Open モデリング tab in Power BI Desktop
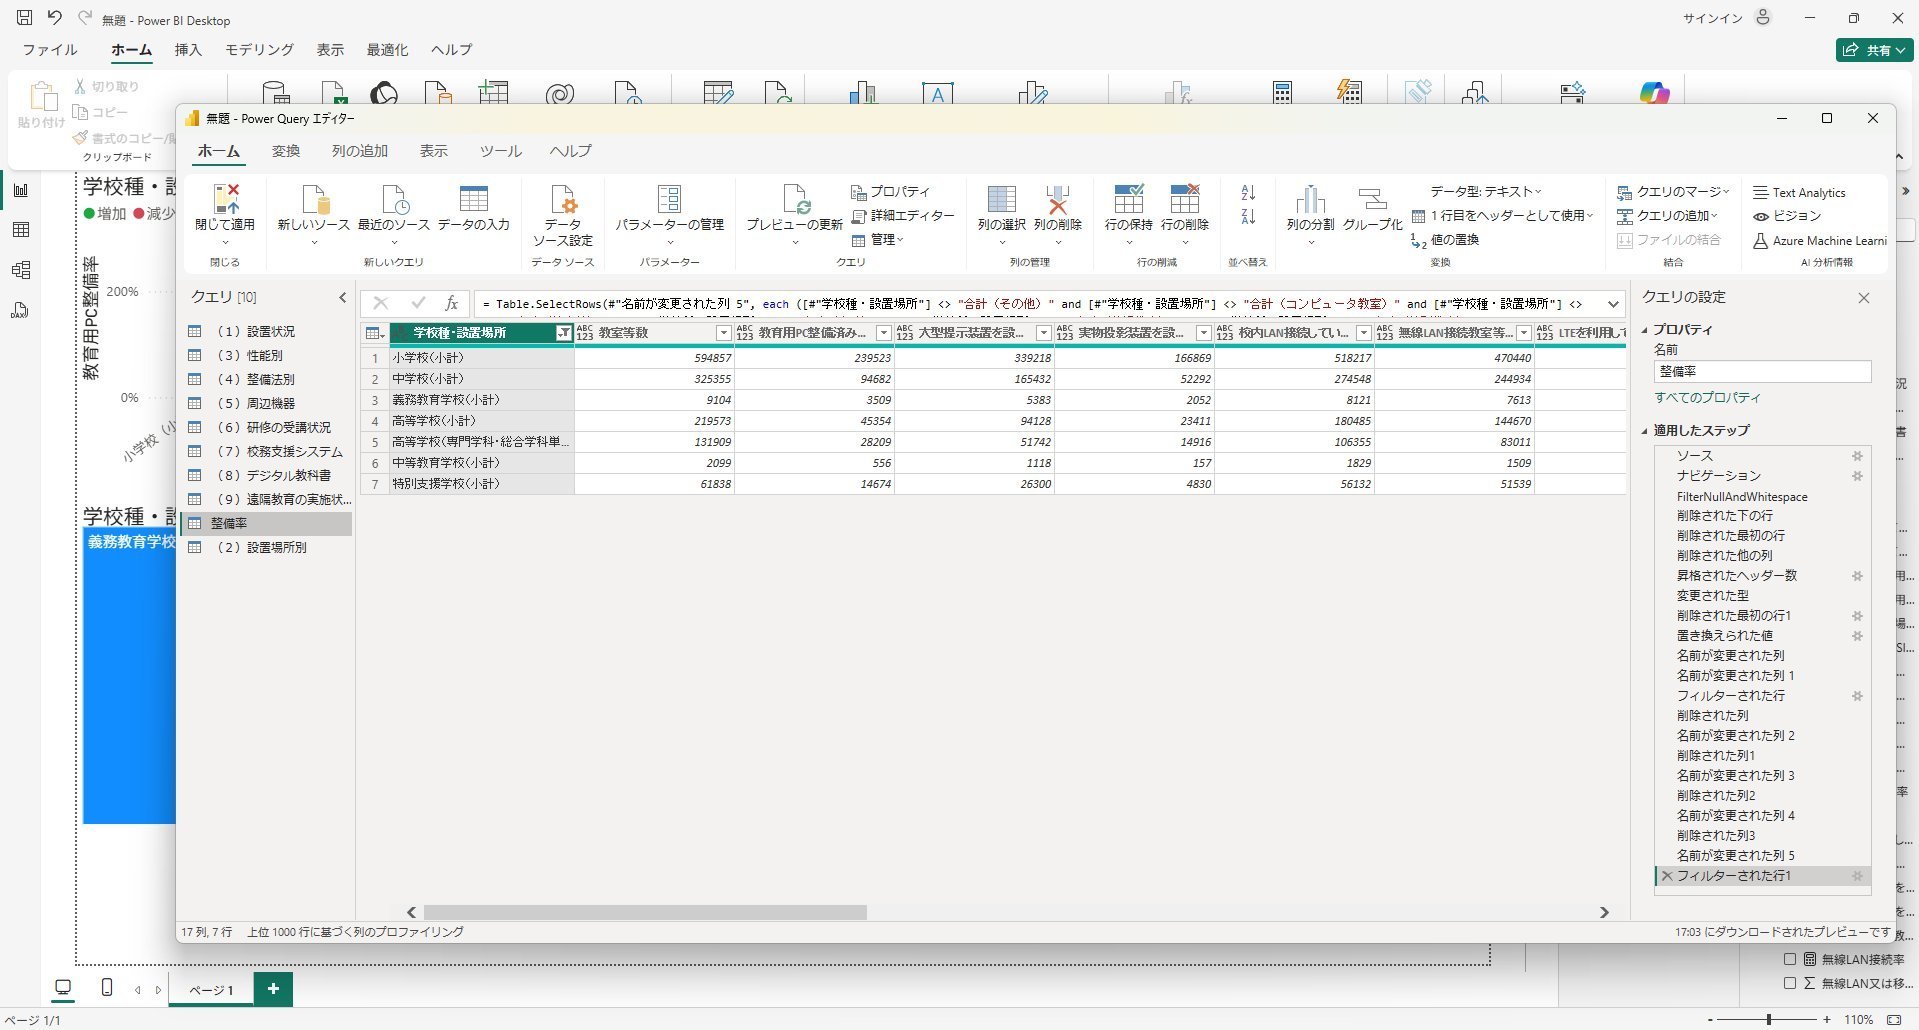Viewport: 1919px width, 1030px height. tap(259, 49)
